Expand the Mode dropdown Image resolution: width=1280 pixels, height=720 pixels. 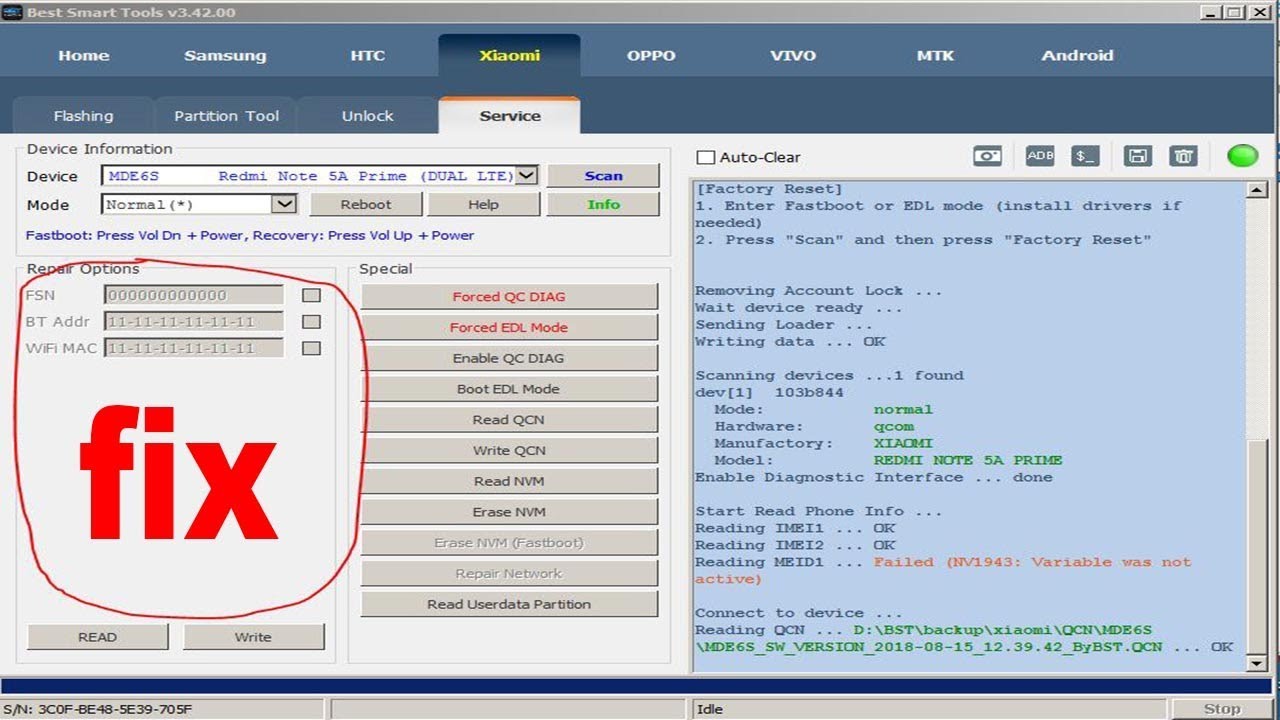point(285,204)
